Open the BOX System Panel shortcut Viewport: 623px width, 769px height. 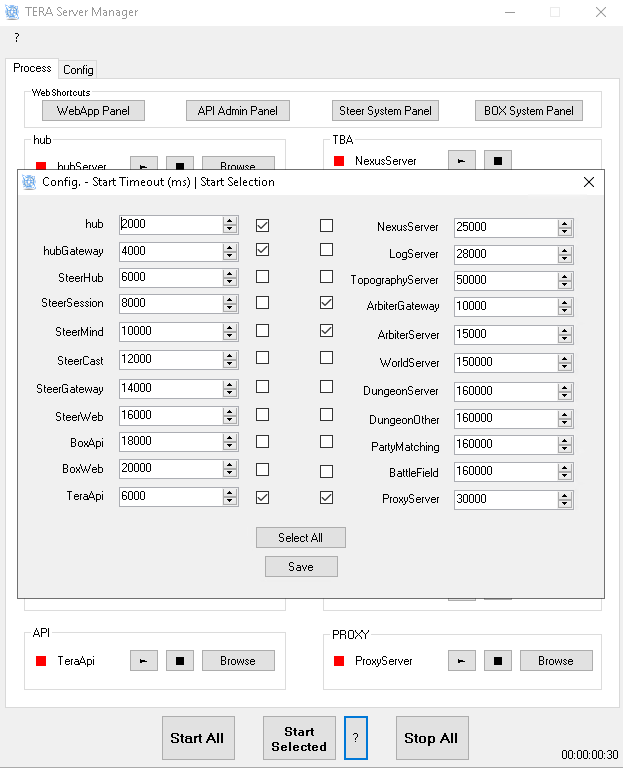click(x=529, y=111)
